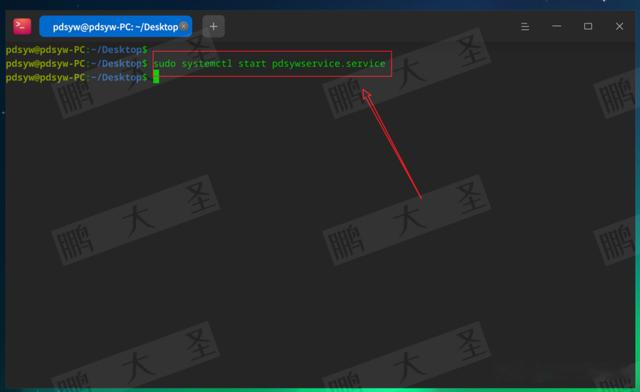Open a new terminal tab
640x392 pixels.
pos(213,27)
